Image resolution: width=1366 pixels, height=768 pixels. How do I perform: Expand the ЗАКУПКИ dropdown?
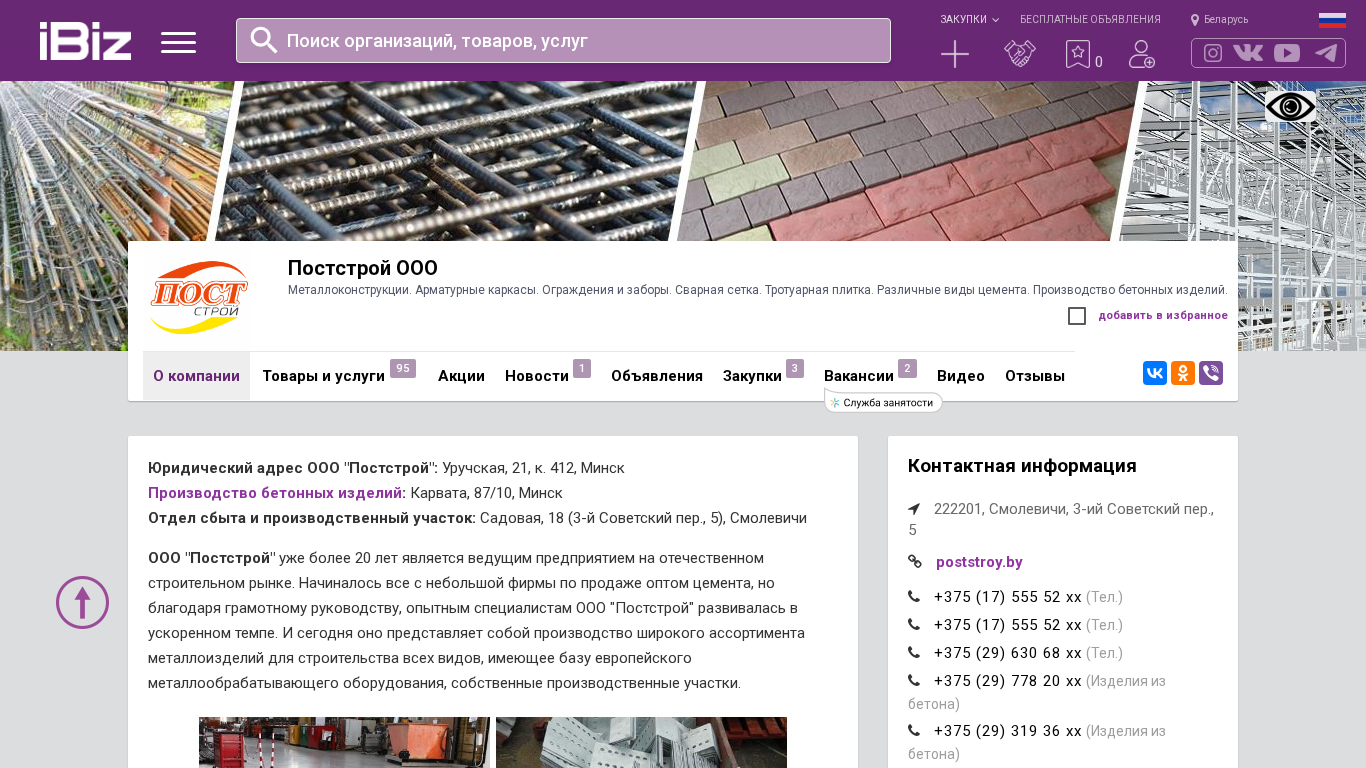point(968,20)
